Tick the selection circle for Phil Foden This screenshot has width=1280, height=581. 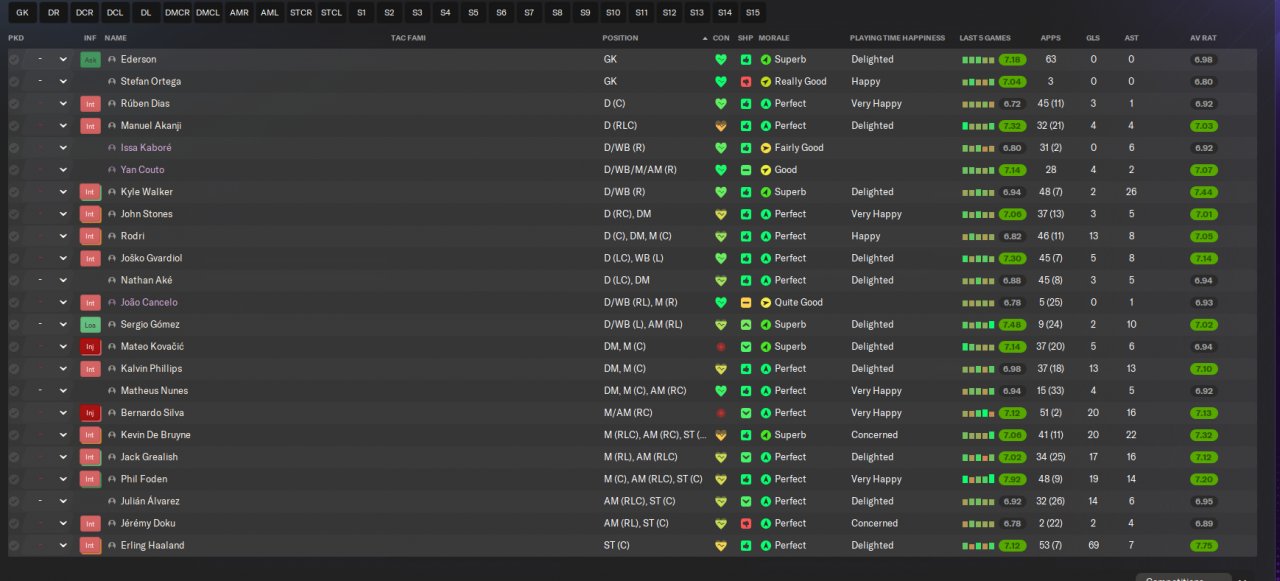[x=14, y=479]
